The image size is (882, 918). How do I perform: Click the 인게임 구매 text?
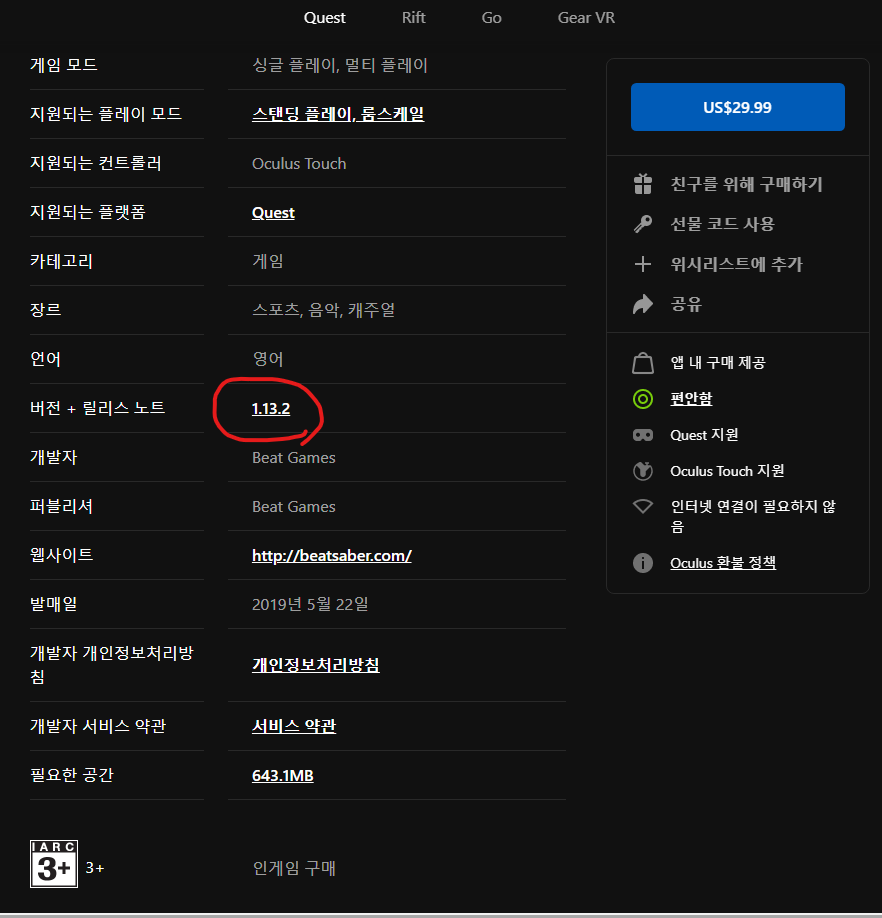pyautogui.click(x=294, y=868)
